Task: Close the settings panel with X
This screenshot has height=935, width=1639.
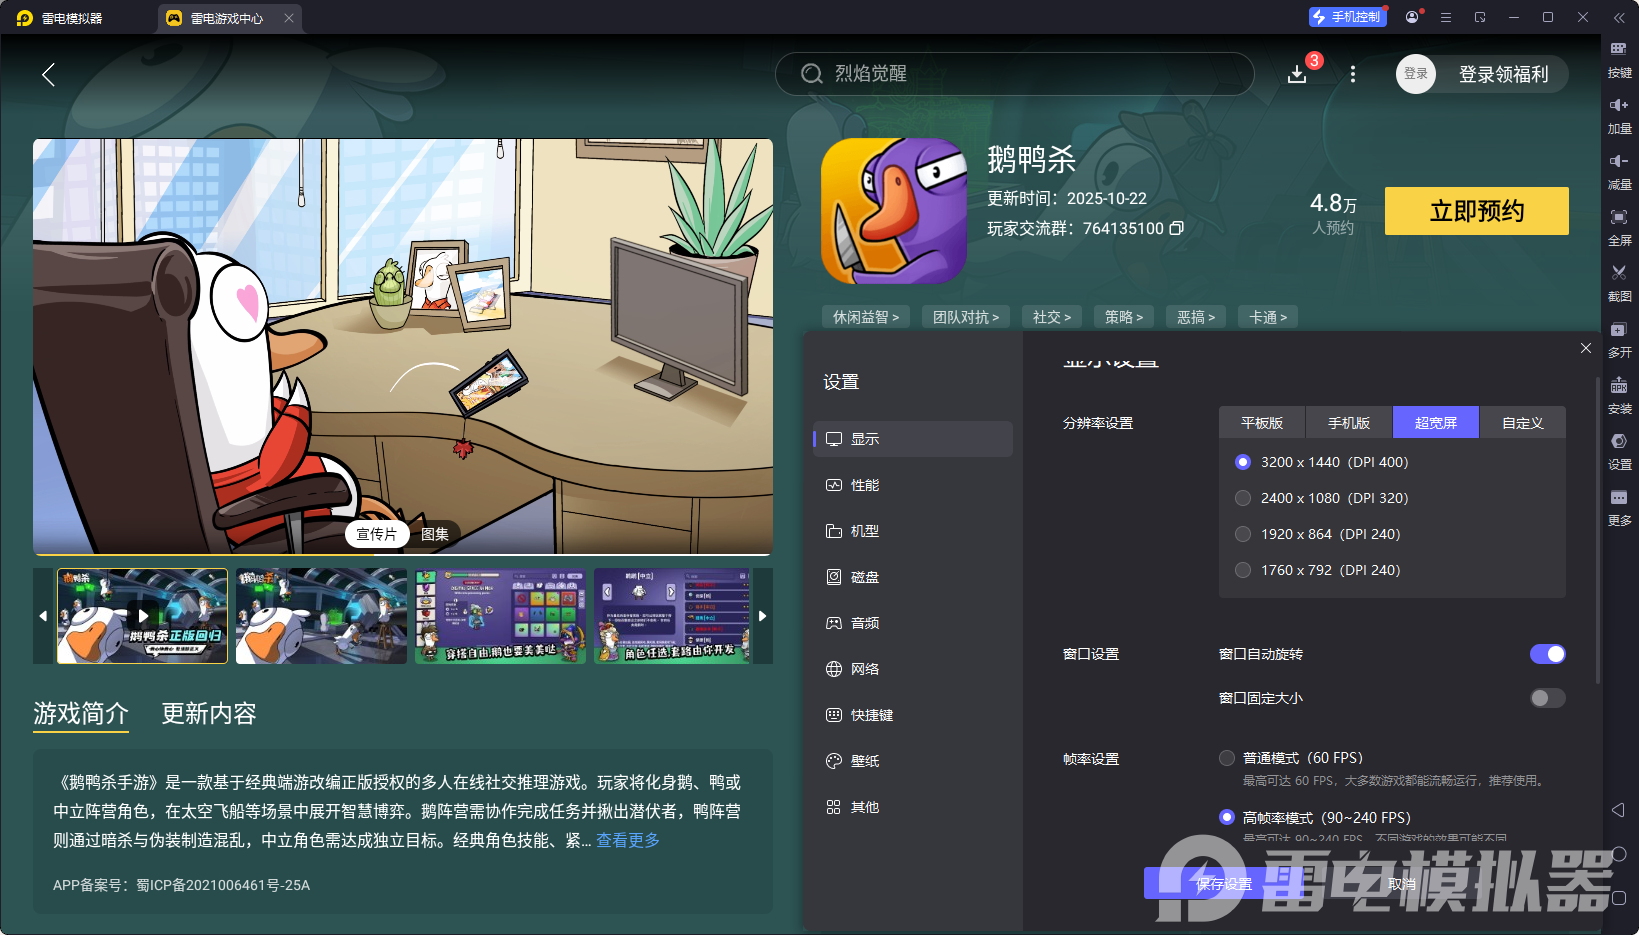Action: tap(1586, 348)
